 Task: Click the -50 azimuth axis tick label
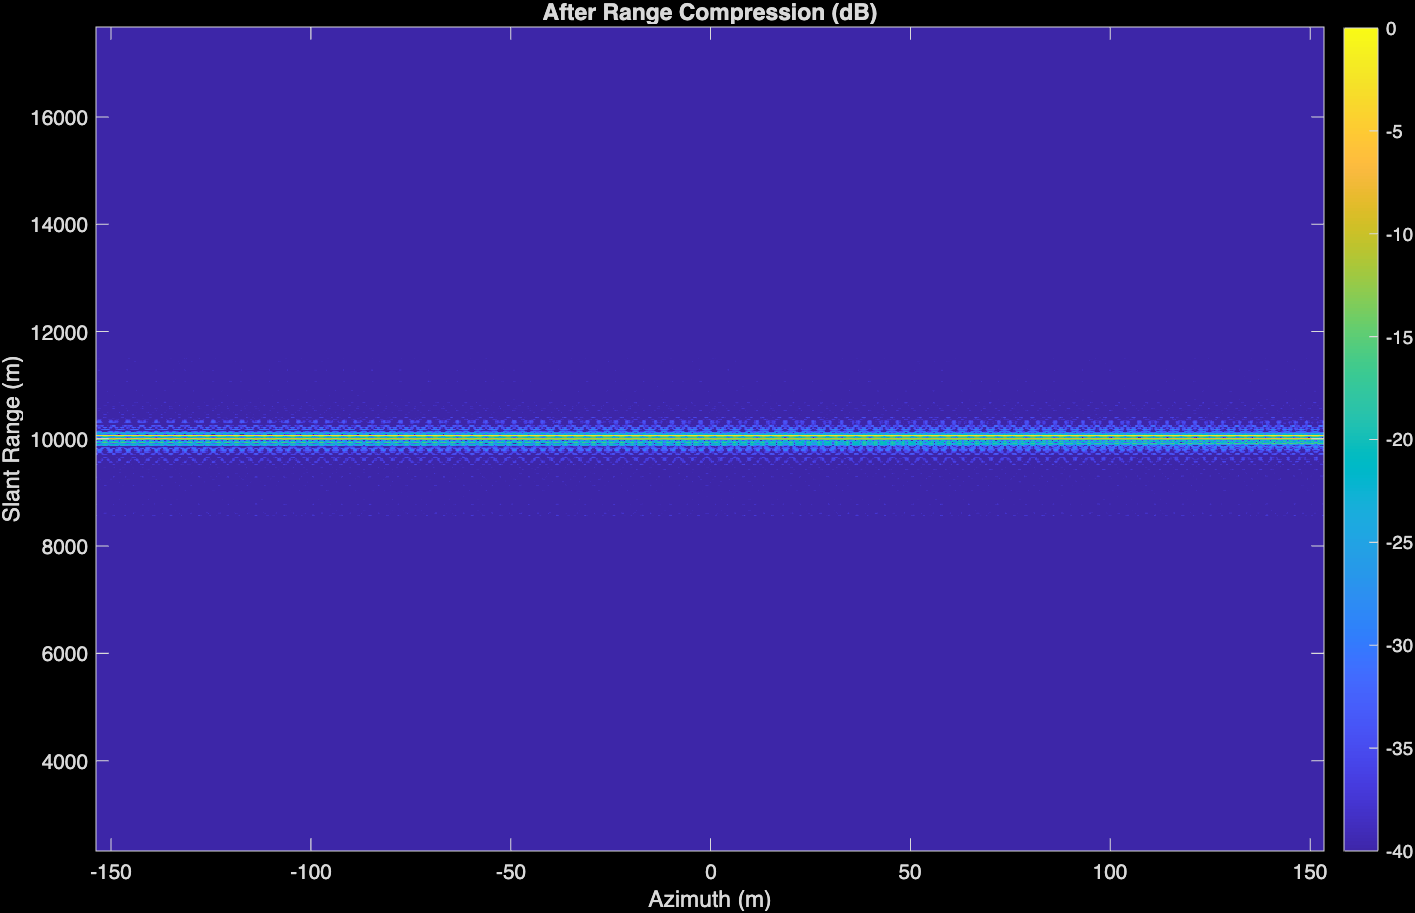(x=510, y=872)
